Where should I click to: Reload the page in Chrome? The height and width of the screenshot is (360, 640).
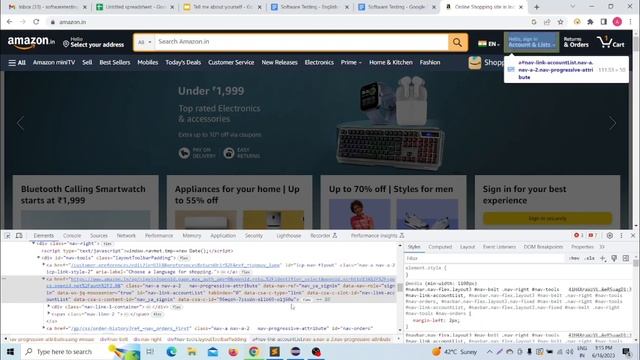(x=36, y=22)
